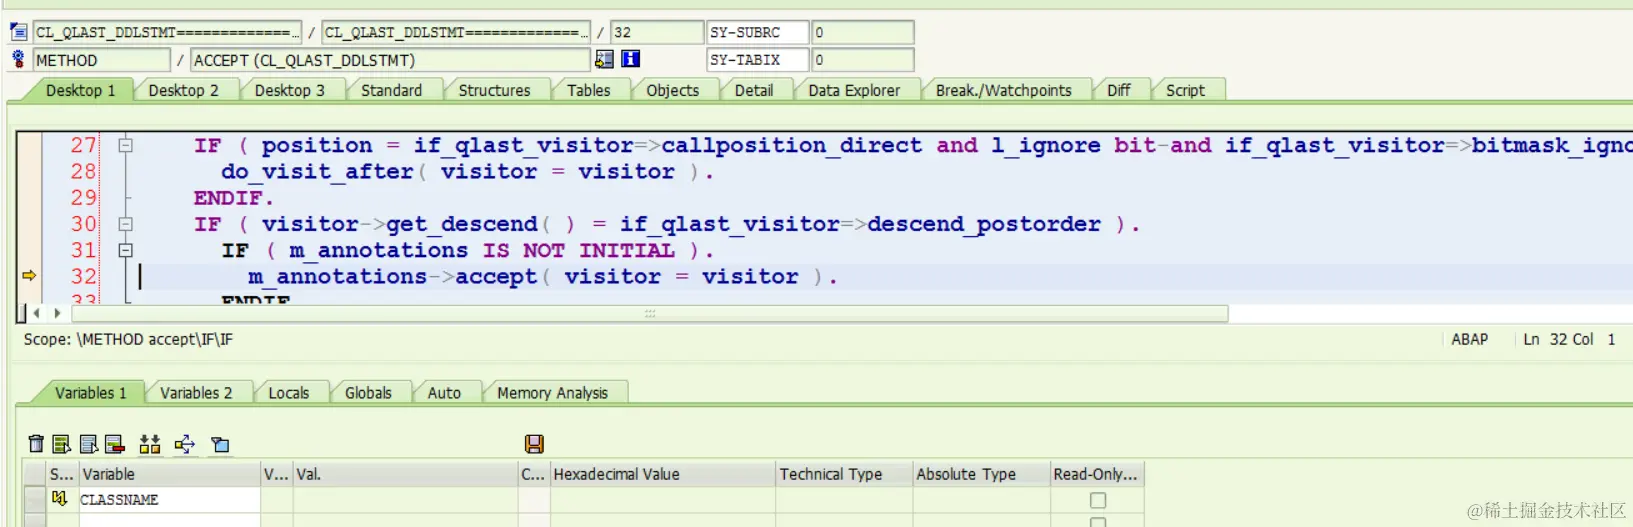The height and width of the screenshot is (527, 1633).
Task: Click the first green list icon in the variables toolbar
Action: [x=62, y=444]
